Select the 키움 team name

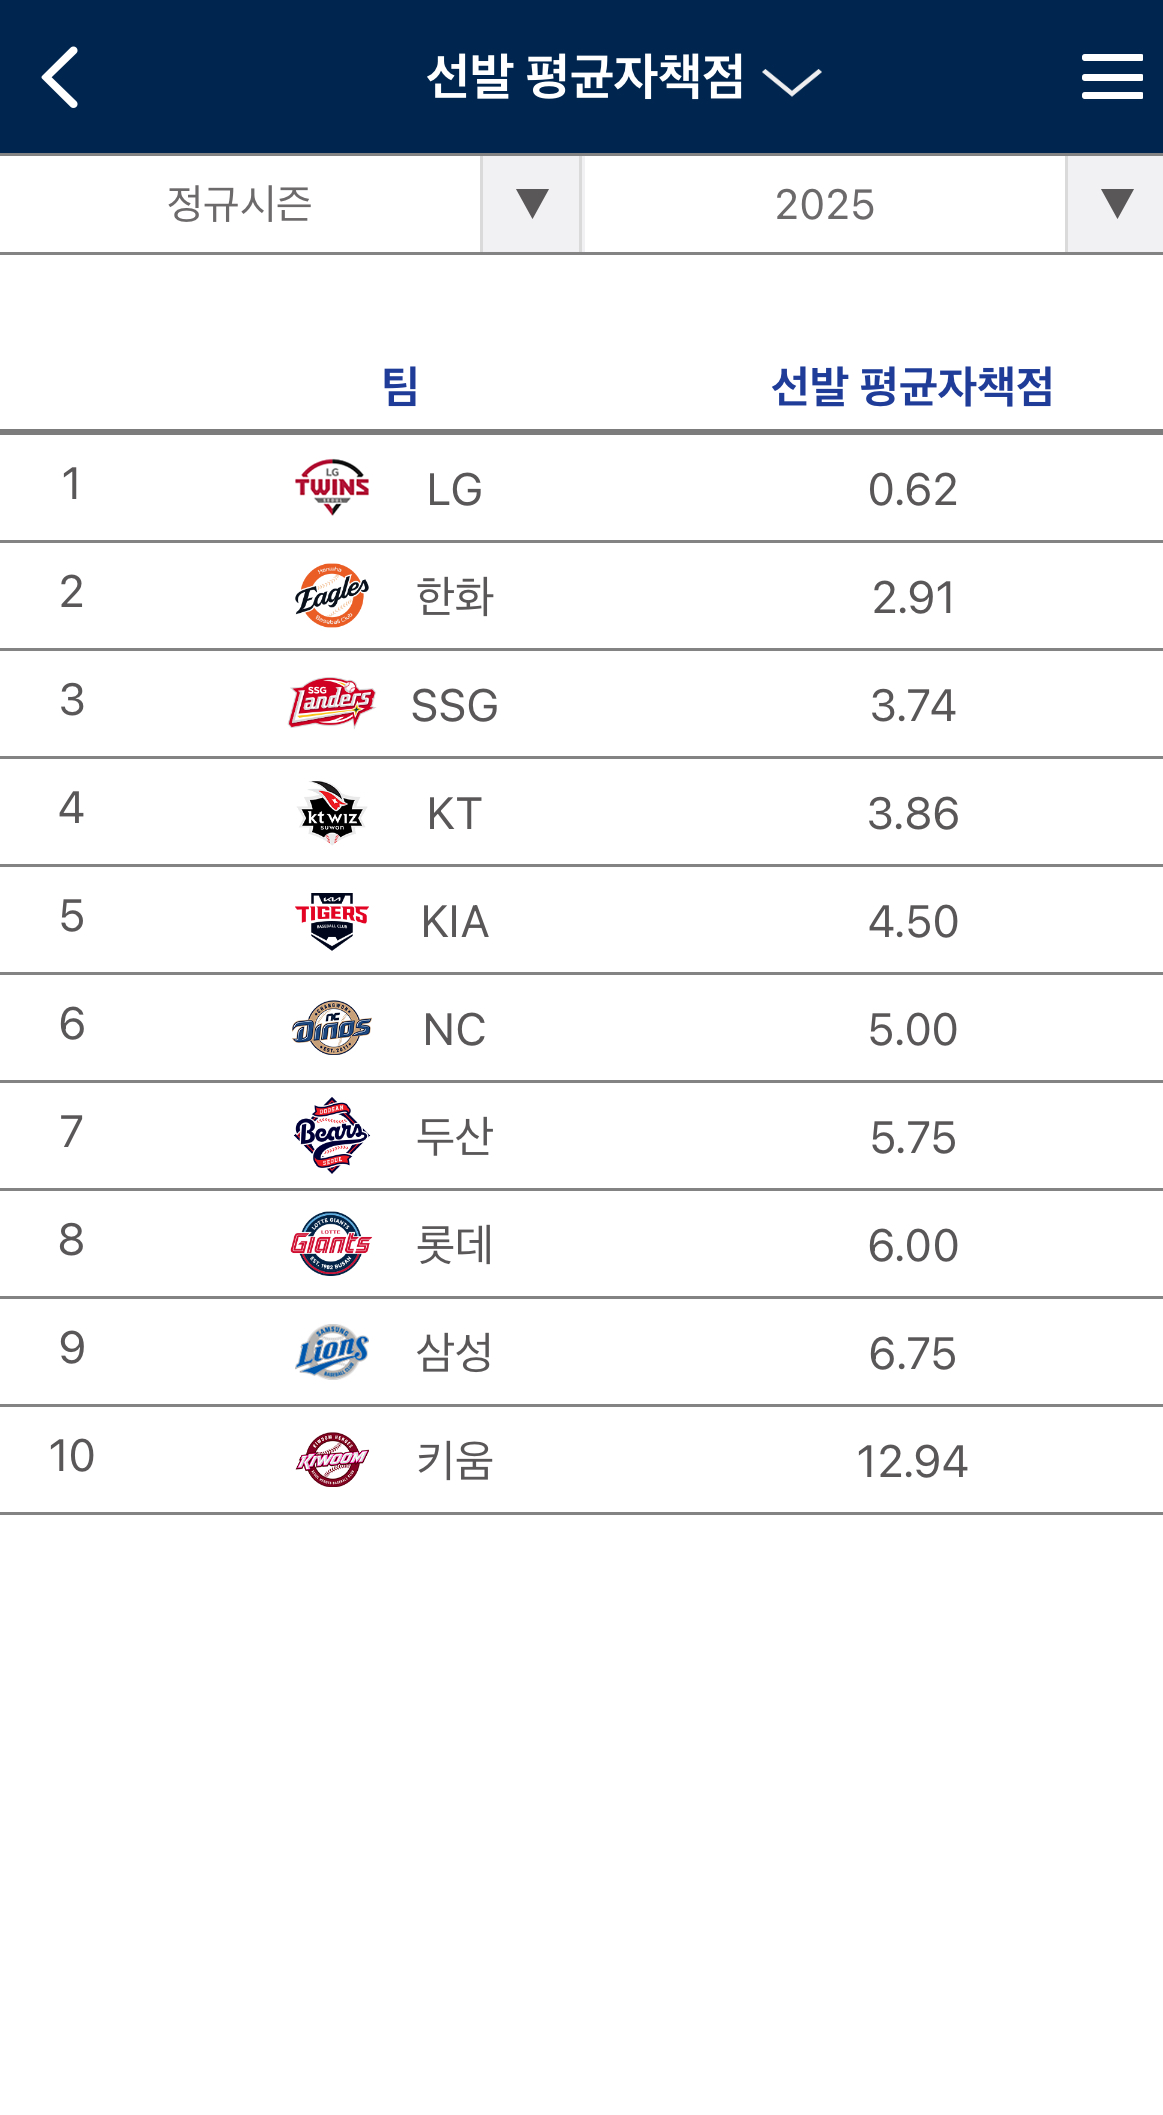point(455,1461)
